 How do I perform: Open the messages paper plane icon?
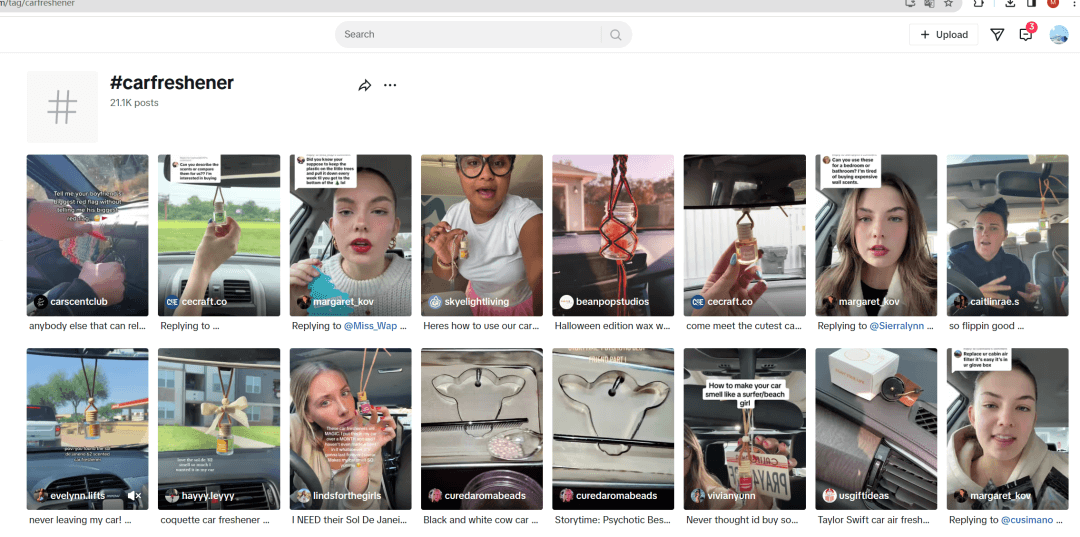pos(997,34)
